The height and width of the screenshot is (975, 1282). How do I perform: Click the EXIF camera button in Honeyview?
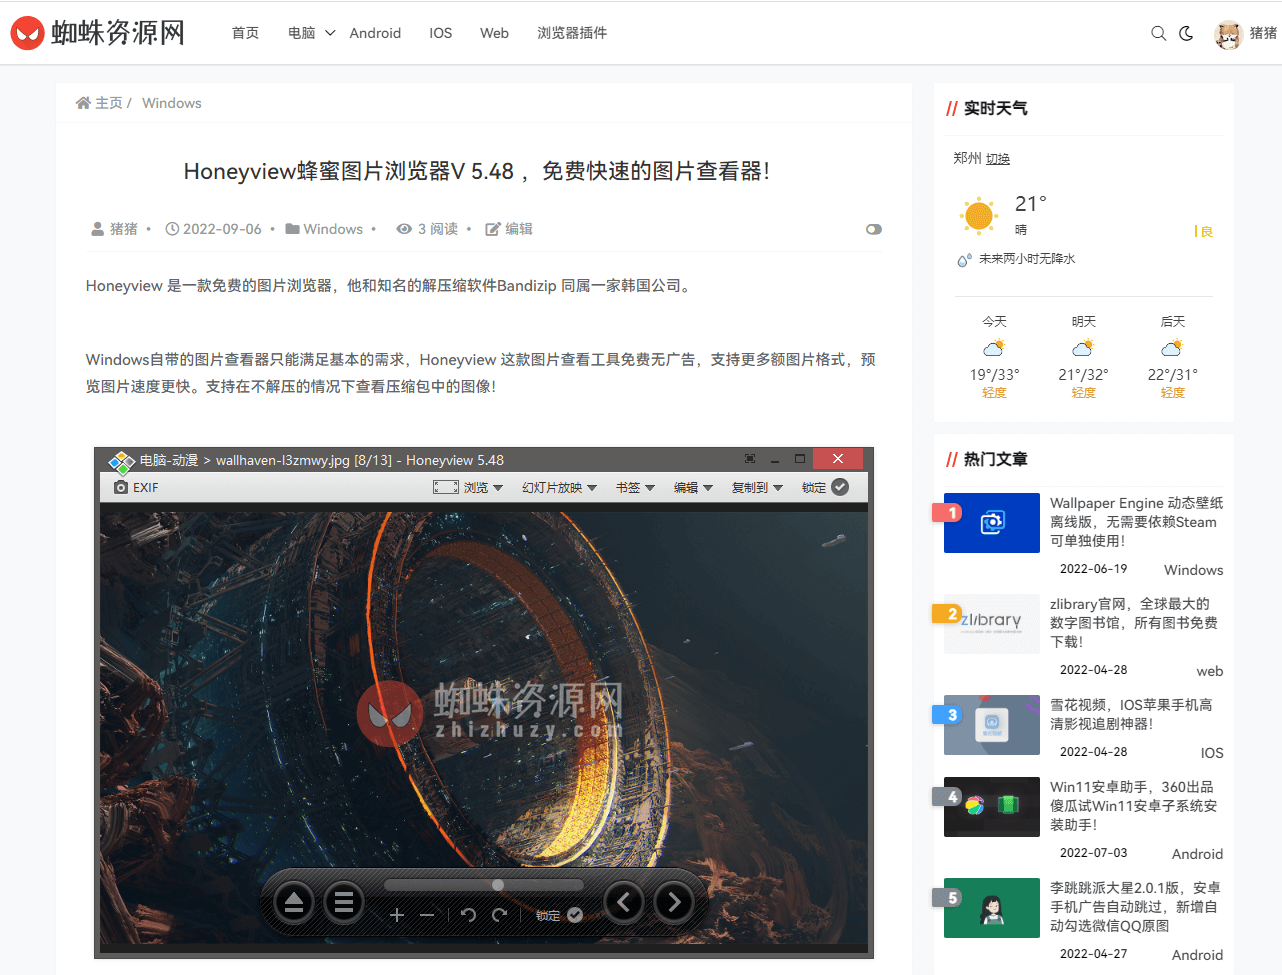(136, 488)
